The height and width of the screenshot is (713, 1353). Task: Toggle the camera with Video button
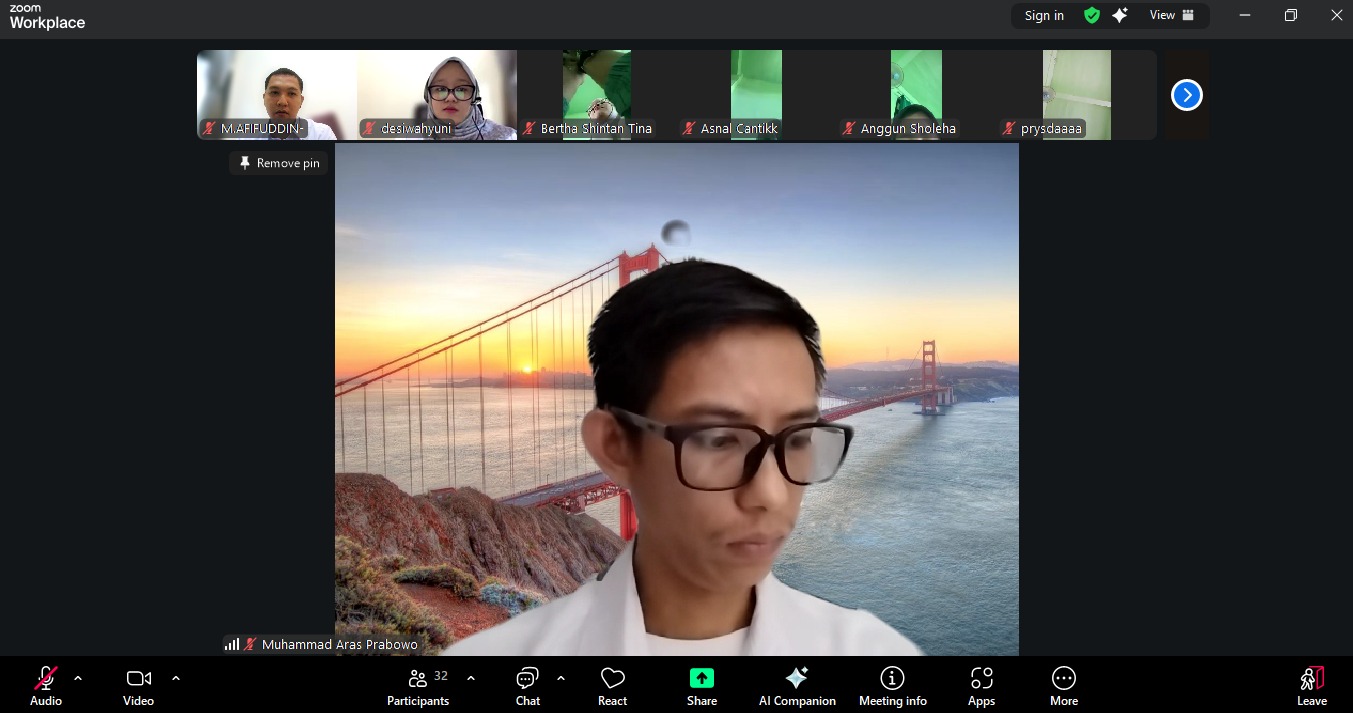[138, 686]
